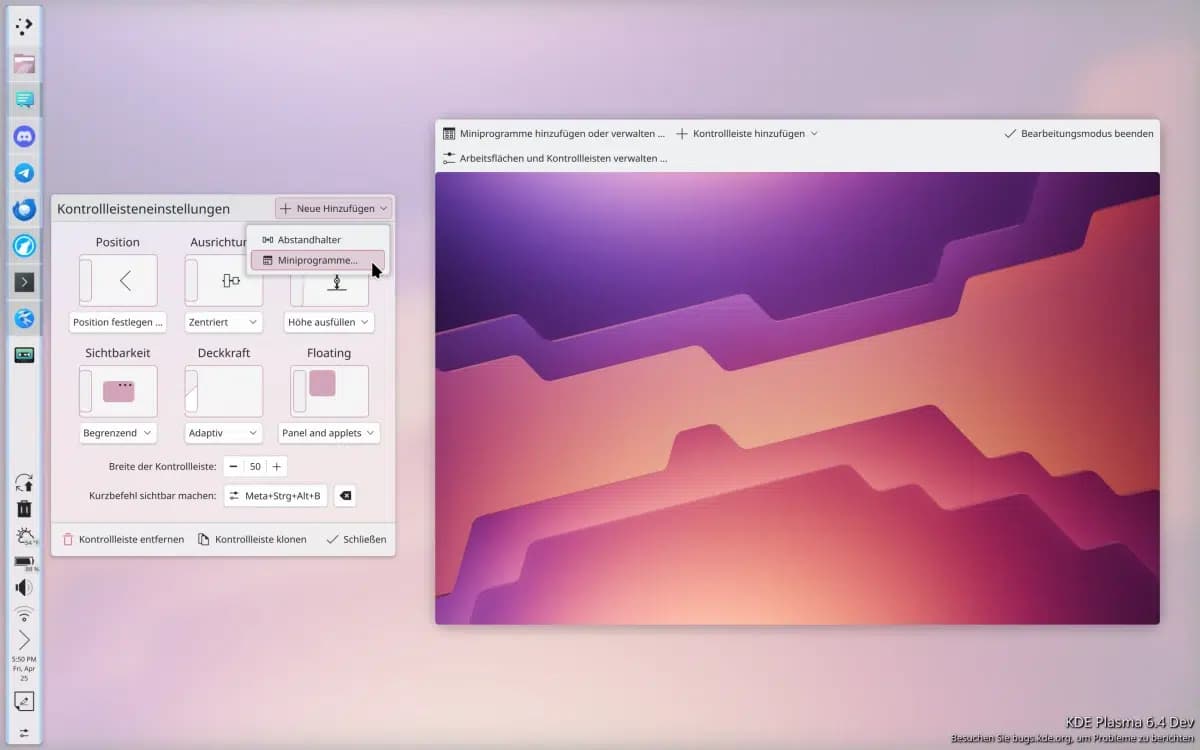Open the Adaptiv opacity dropdown
This screenshot has height=750, width=1200.
pyautogui.click(x=224, y=433)
